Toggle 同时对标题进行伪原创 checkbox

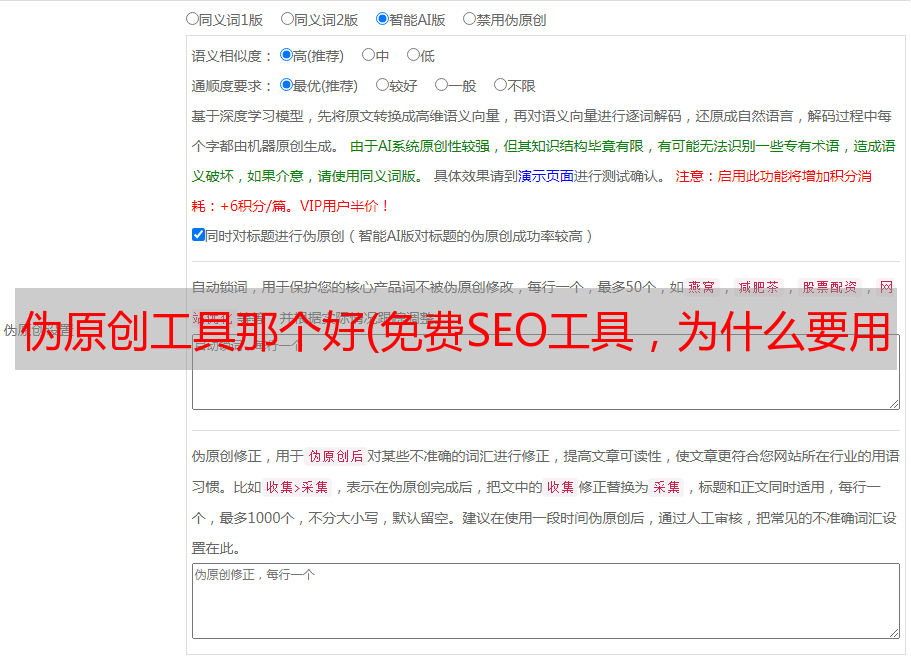click(x=198, y=235)
